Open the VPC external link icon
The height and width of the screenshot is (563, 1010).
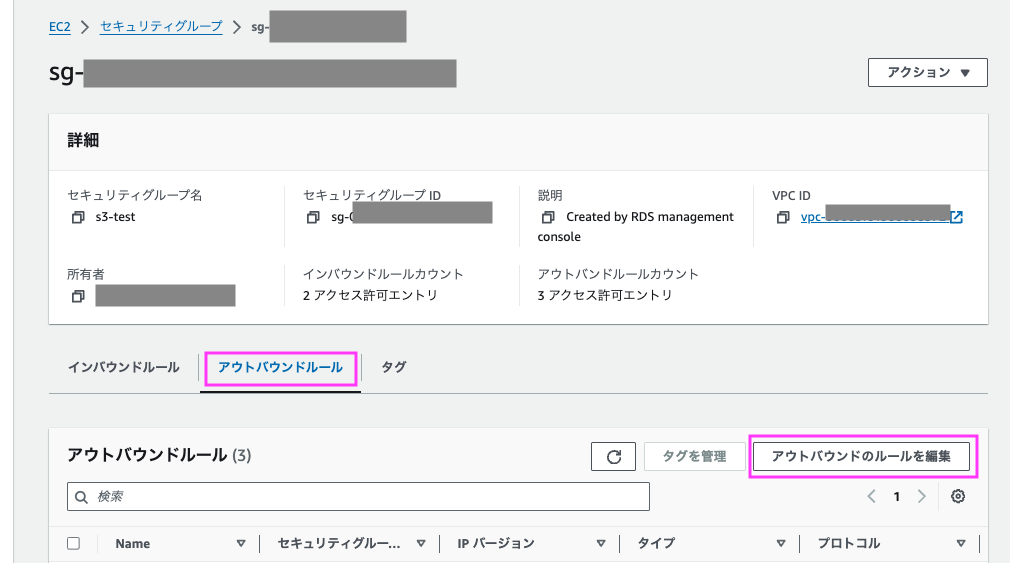957,217
